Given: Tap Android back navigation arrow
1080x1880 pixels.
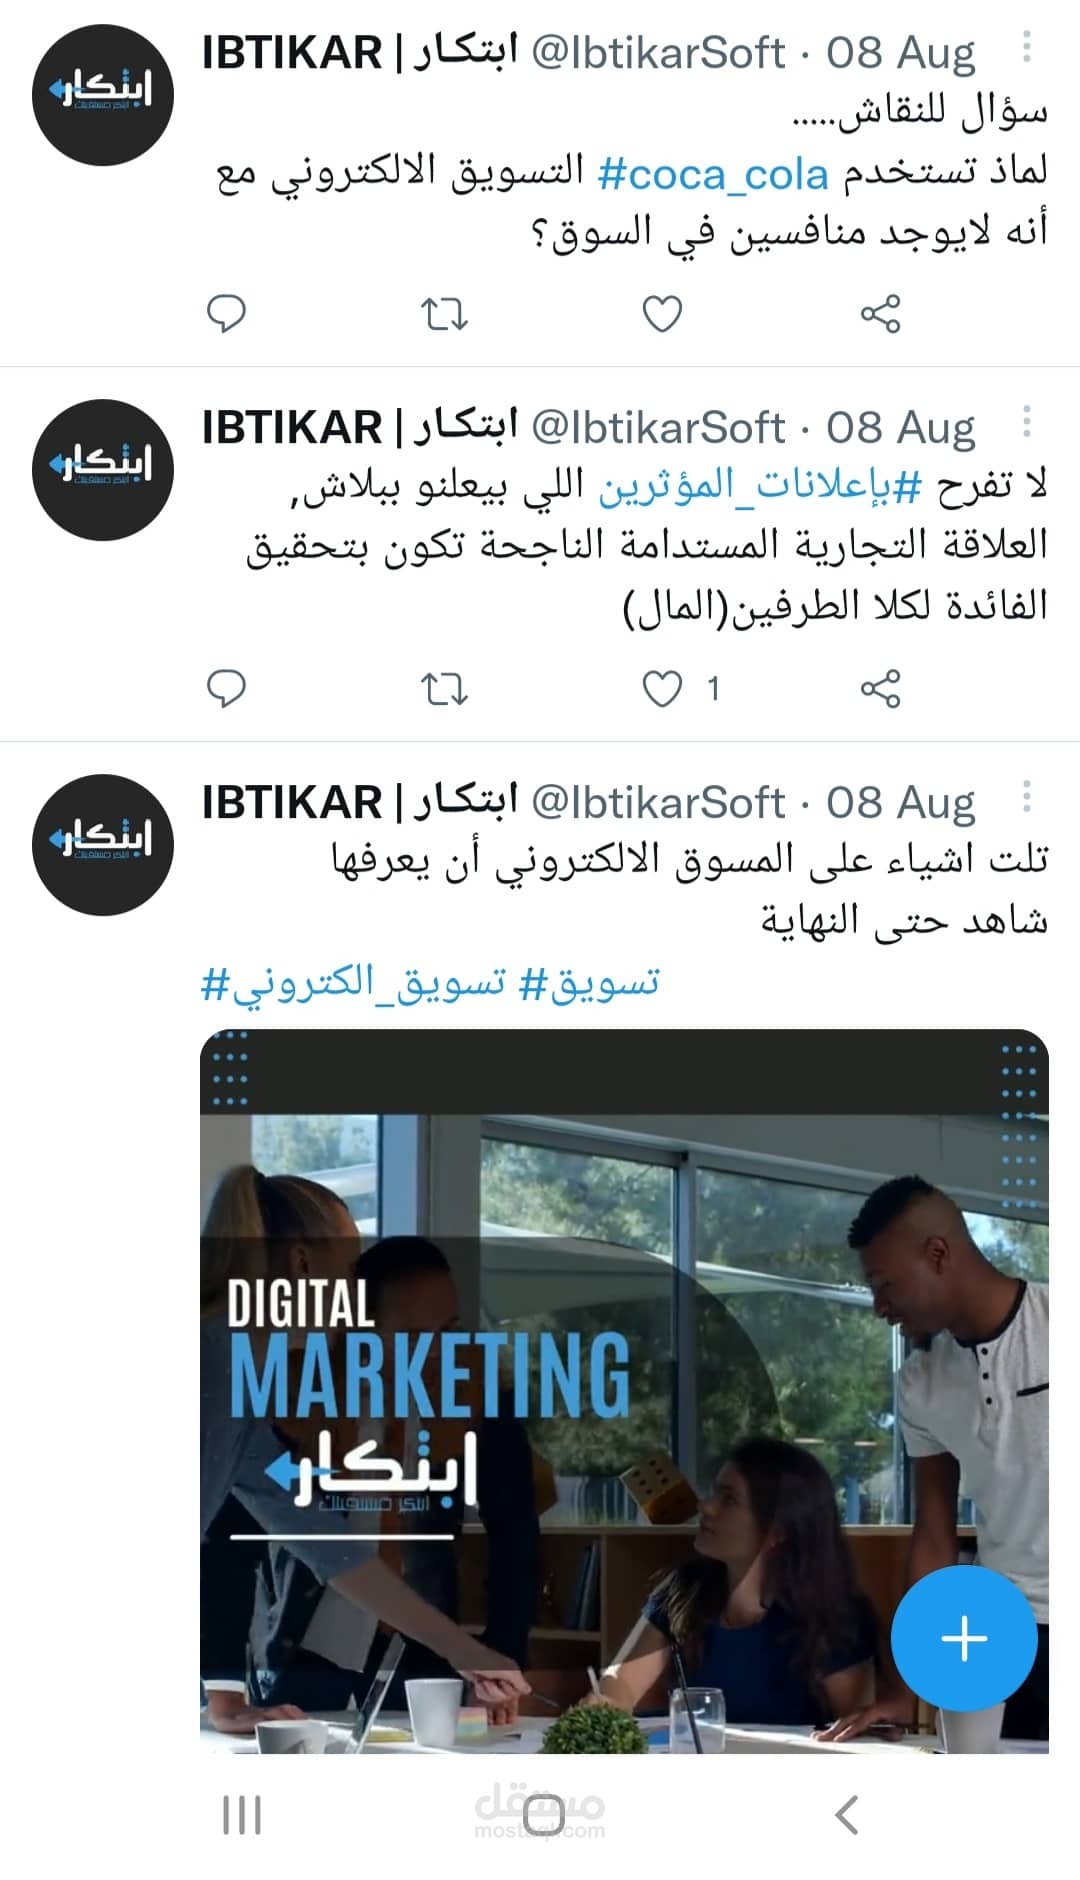Looking at the screenshot, I should pos(847,1814).
